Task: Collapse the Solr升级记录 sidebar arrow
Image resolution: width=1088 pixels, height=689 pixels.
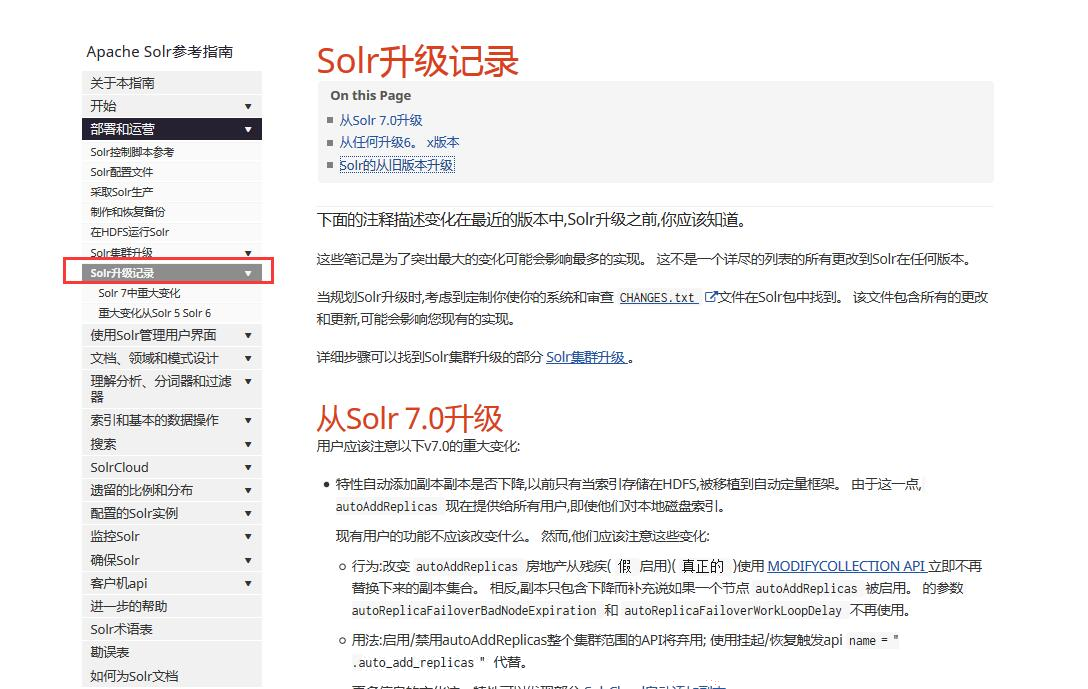Action: click(x=248, y=273)
